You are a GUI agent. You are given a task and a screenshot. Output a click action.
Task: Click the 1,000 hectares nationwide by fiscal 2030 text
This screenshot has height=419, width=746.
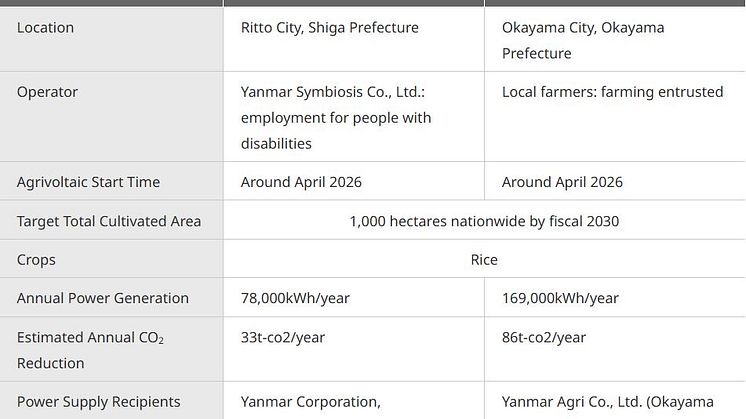[x=484, y=221]
